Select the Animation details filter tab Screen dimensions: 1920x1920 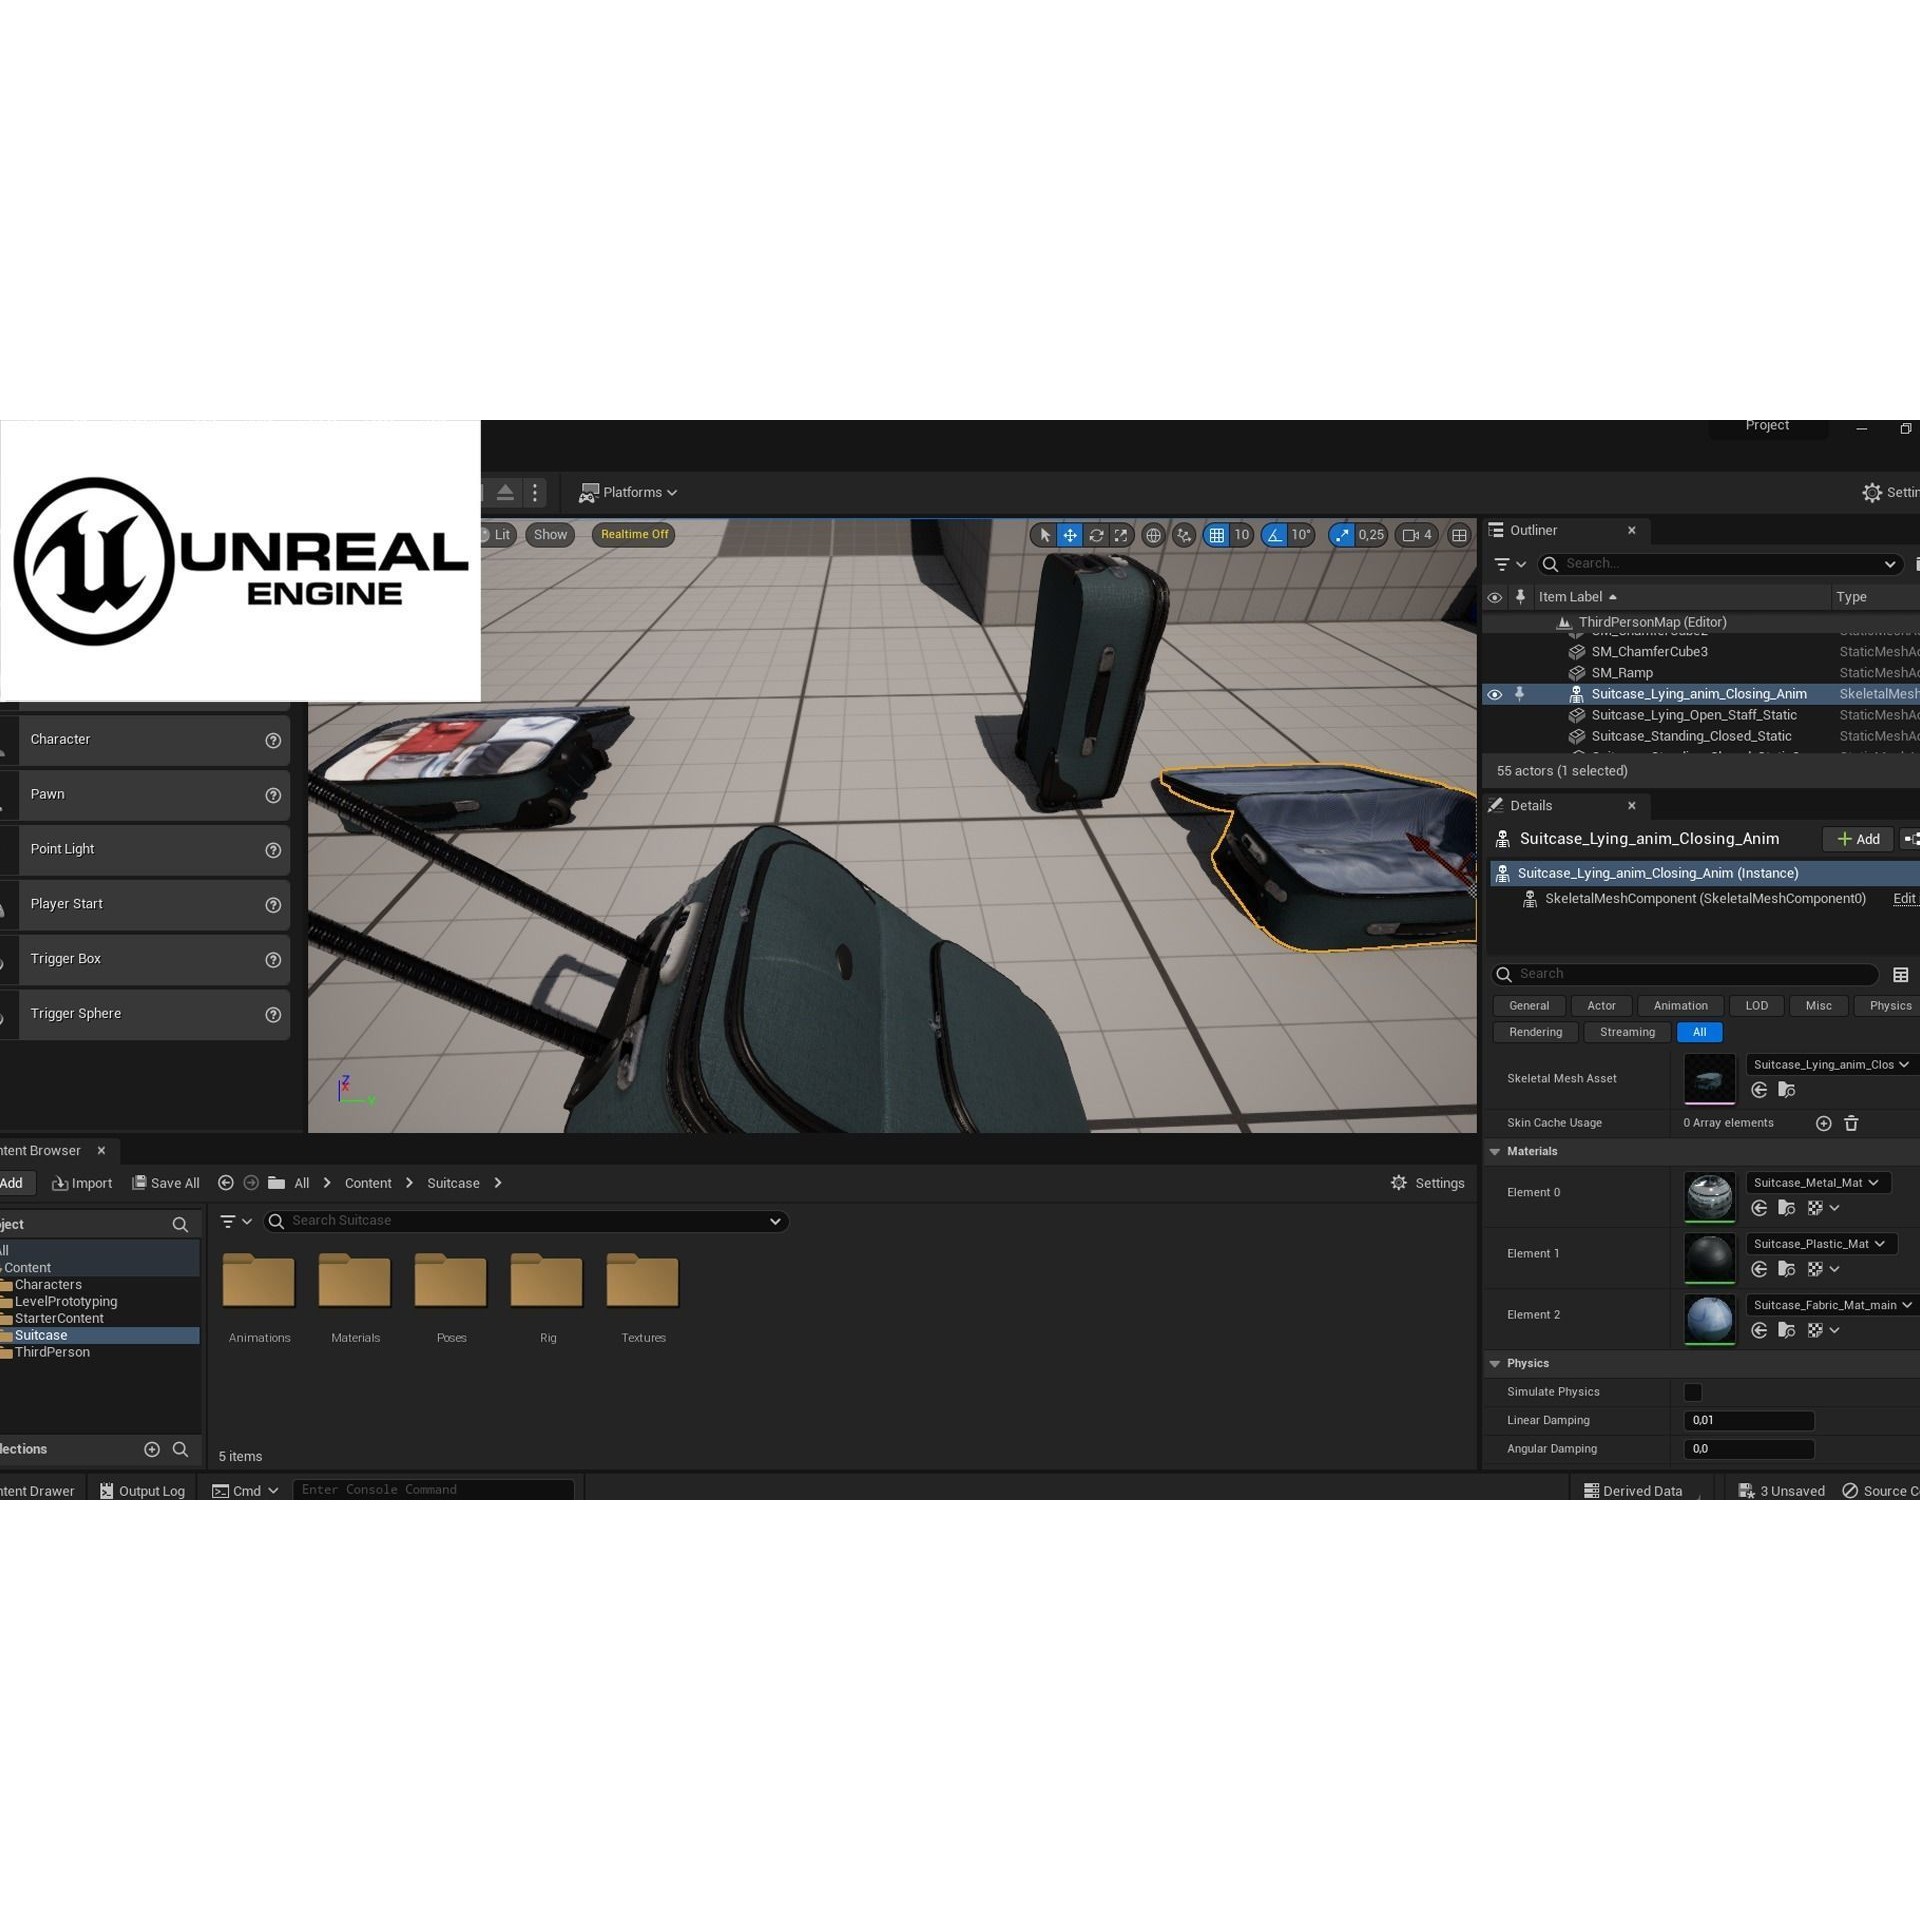click(x=1680, y=1006)
